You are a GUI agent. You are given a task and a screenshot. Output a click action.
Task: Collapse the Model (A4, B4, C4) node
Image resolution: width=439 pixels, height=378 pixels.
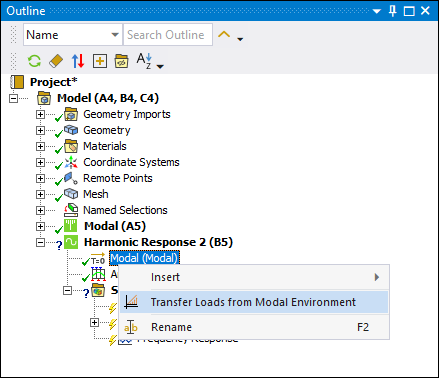(13, 98)
